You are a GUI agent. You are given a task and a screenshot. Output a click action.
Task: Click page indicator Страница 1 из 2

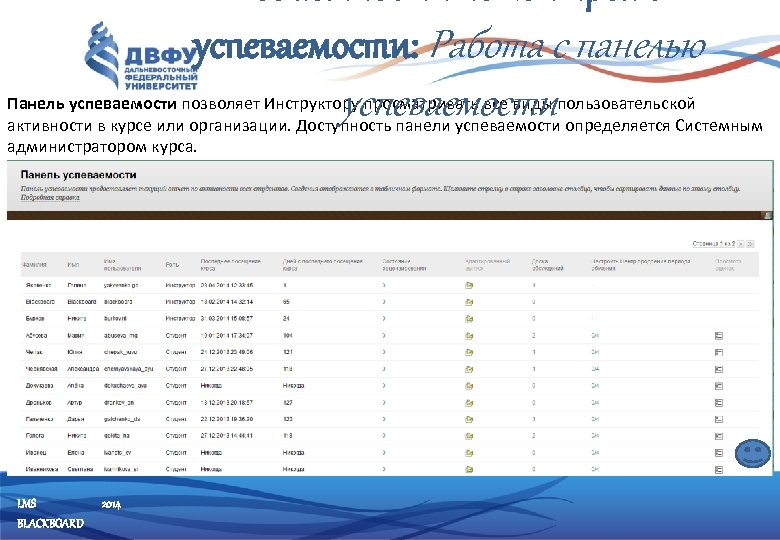714,244
